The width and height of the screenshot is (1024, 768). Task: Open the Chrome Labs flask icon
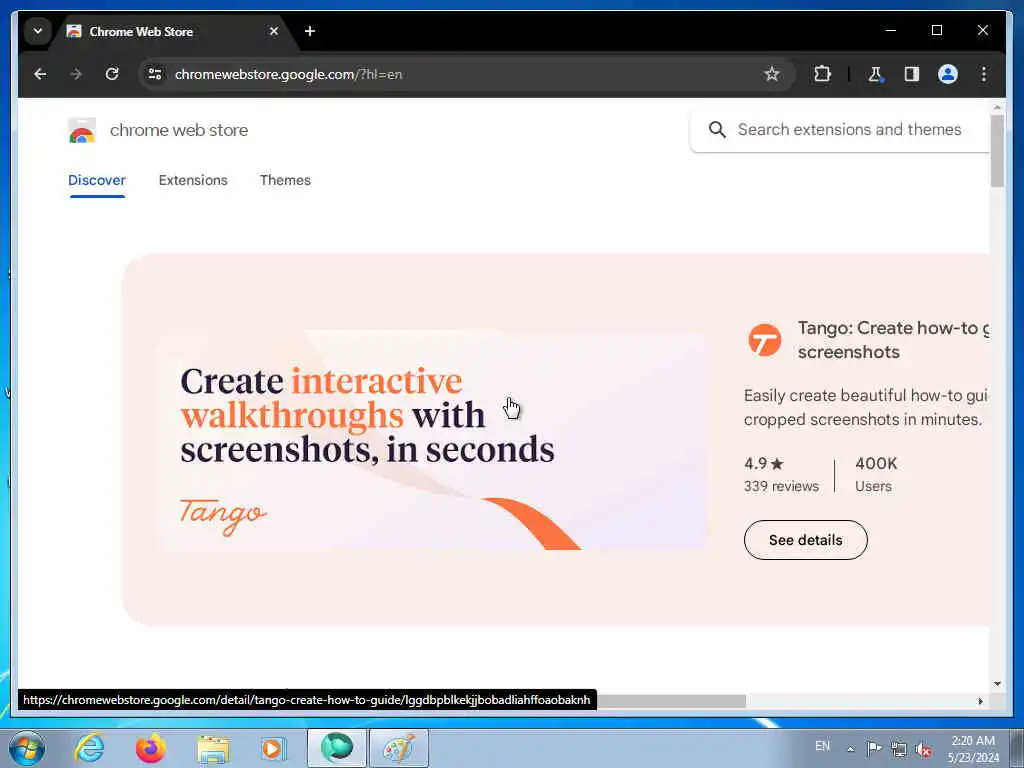tap(875, 74)
